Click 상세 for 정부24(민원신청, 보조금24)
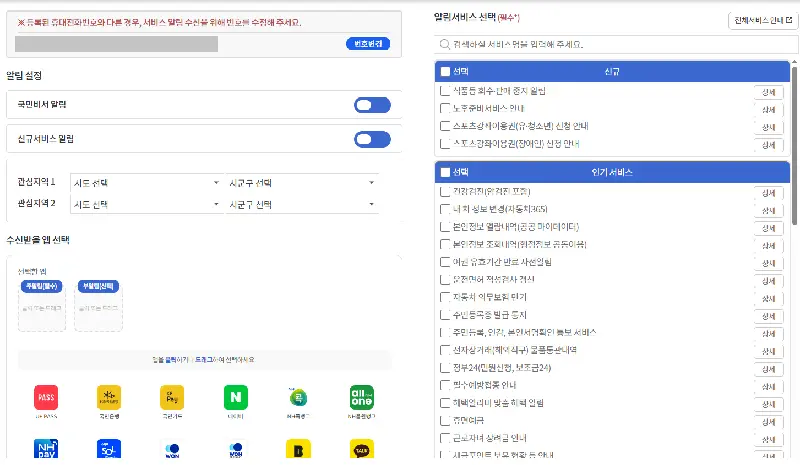 click(x=768, y=369)
